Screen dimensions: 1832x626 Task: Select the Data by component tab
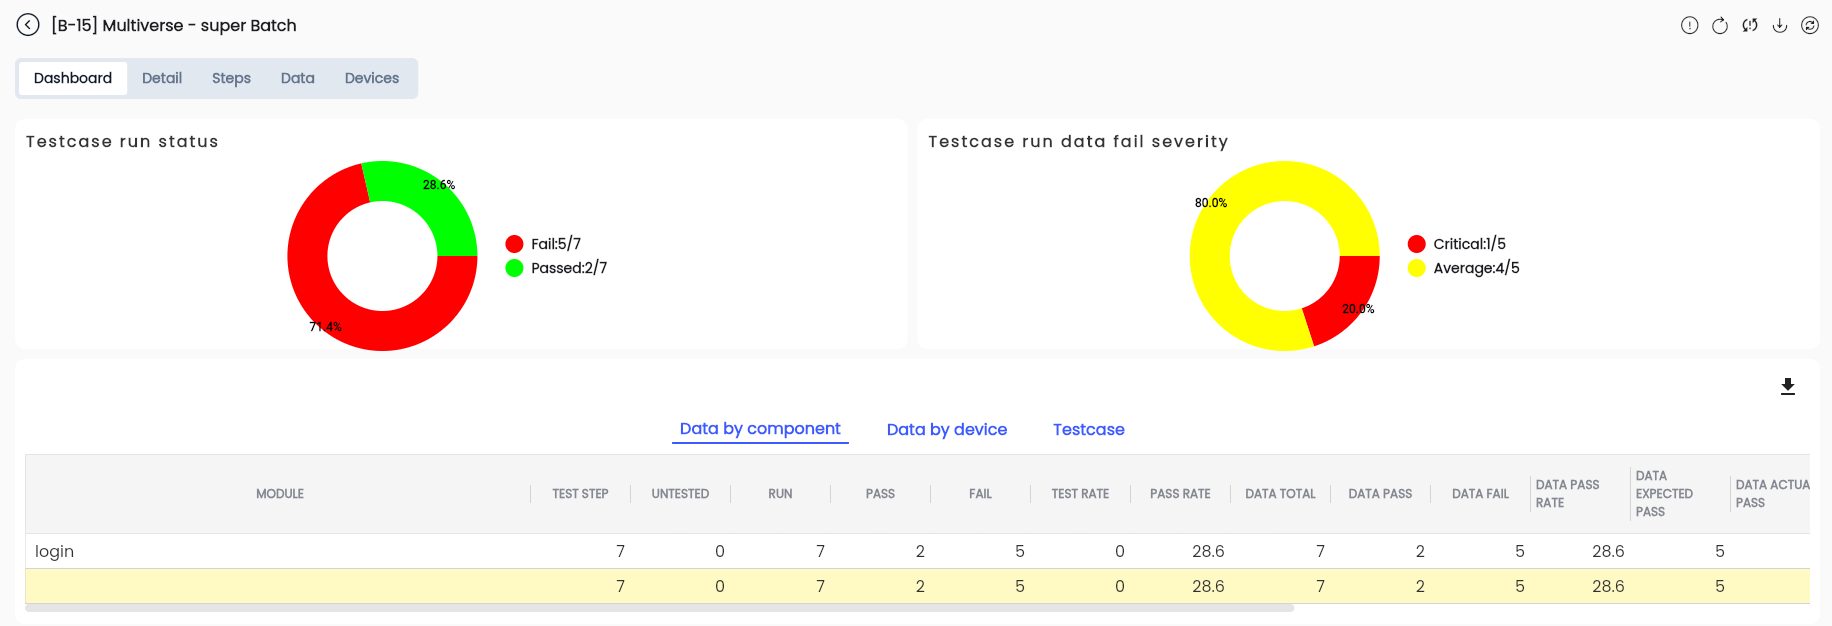coord(760,429)
